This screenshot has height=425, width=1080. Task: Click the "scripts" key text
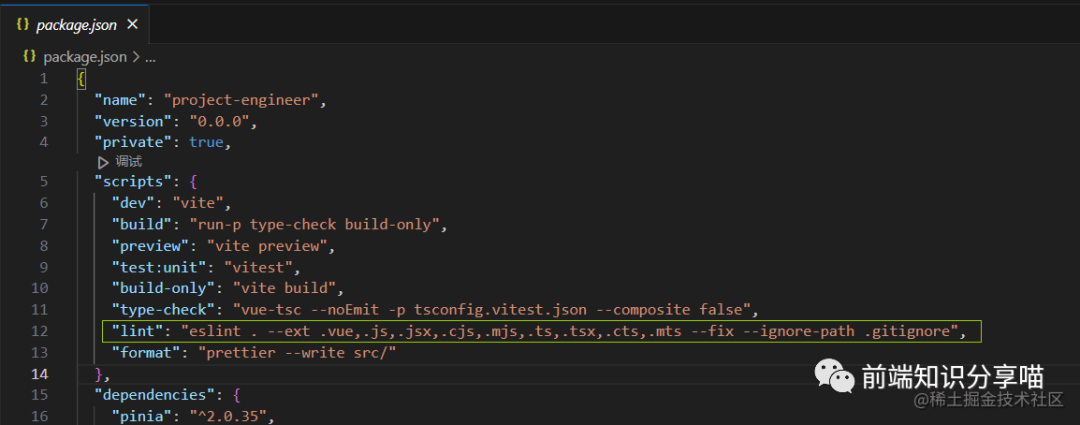[x=133, y=183]
